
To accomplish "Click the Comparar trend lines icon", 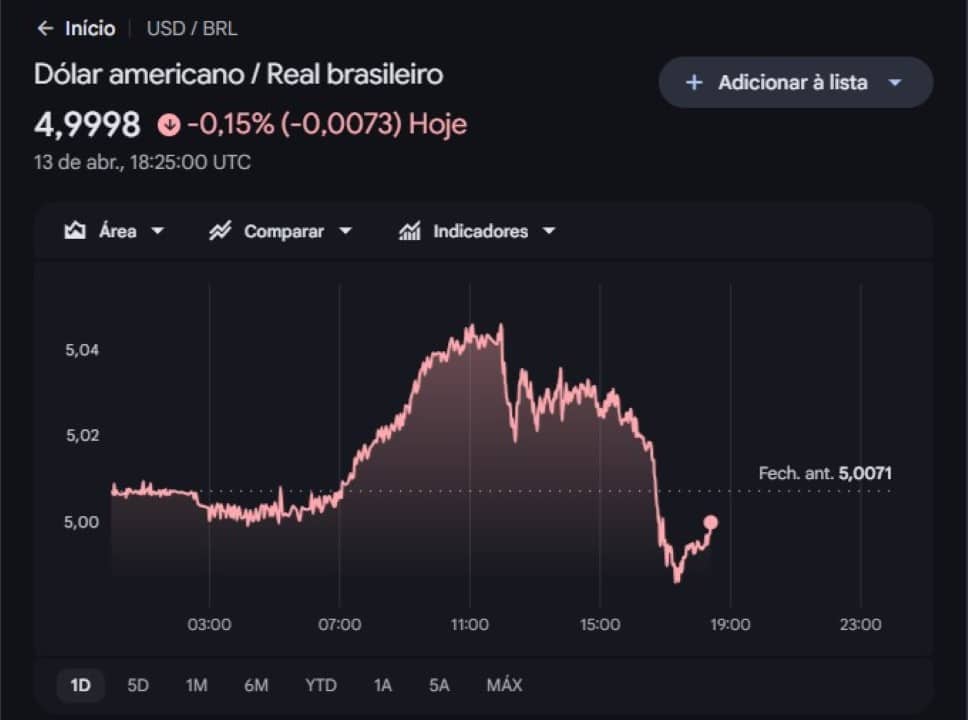I will coord(220,231).
